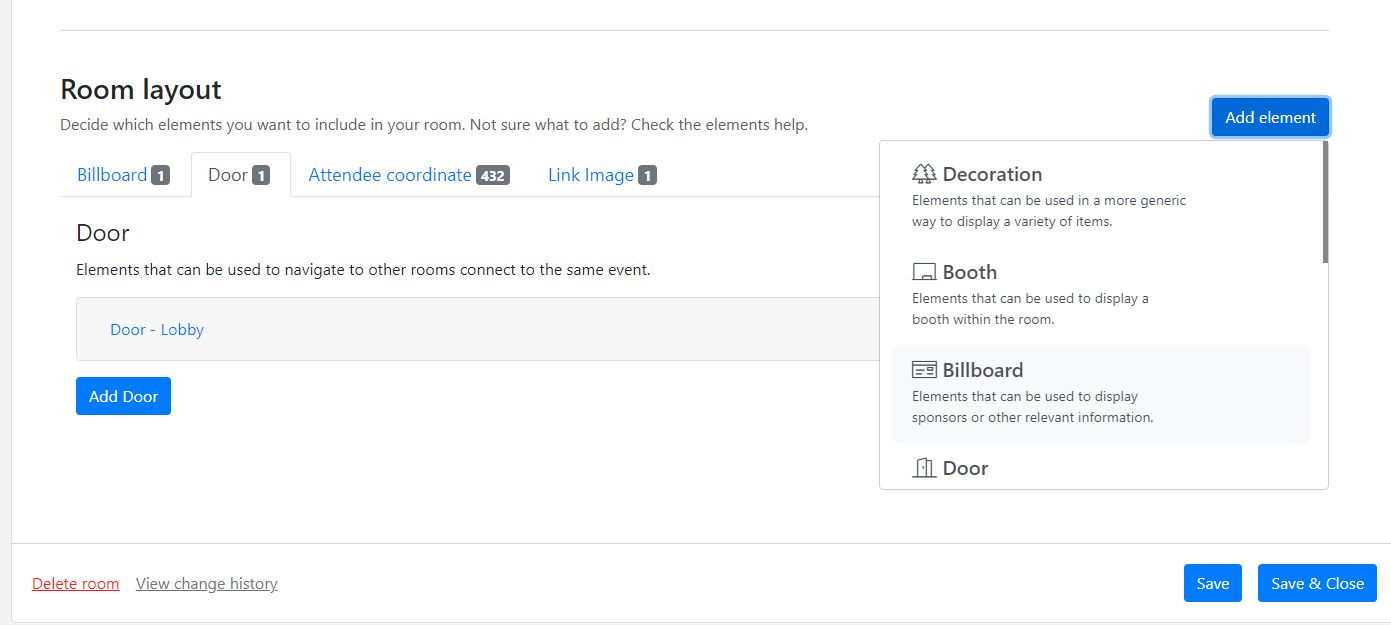Image resolution: width=1391 pixels, height=625 pixels.
Task: Select the Door element option
Action: point(1101,467)
